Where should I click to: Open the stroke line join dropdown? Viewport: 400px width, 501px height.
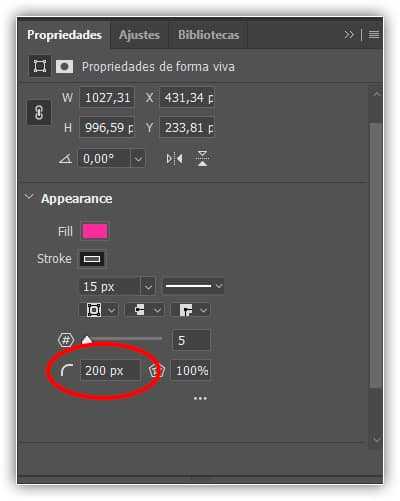(190, 310)
